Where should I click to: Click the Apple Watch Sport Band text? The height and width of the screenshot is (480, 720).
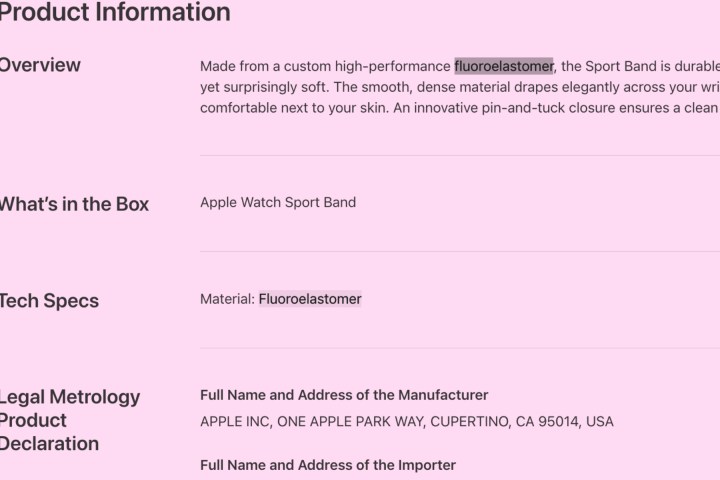tap(278, 203)
